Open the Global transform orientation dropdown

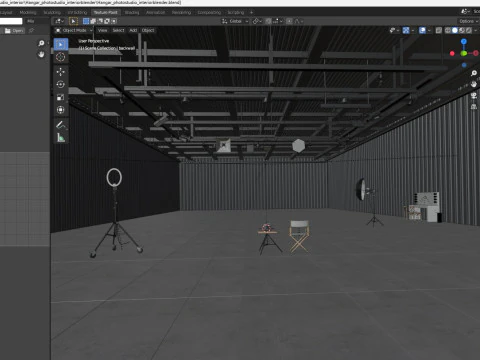[x=235, y=21]
